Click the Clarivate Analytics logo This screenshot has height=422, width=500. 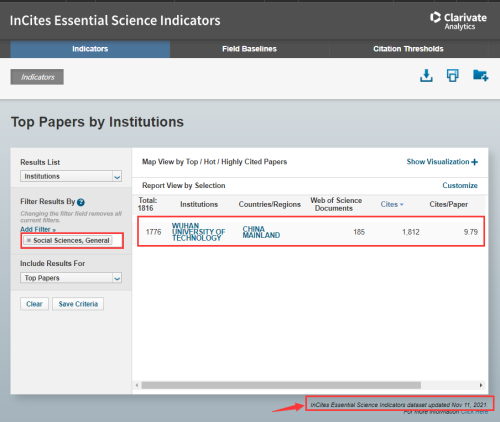click(x=458, y=21)
